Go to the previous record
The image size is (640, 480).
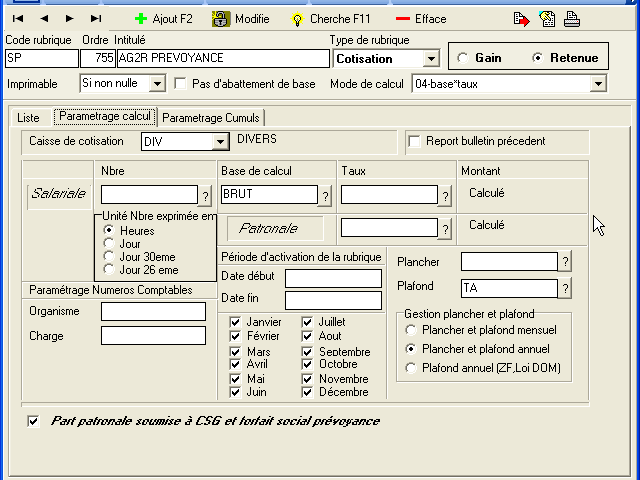pos(44,19)
